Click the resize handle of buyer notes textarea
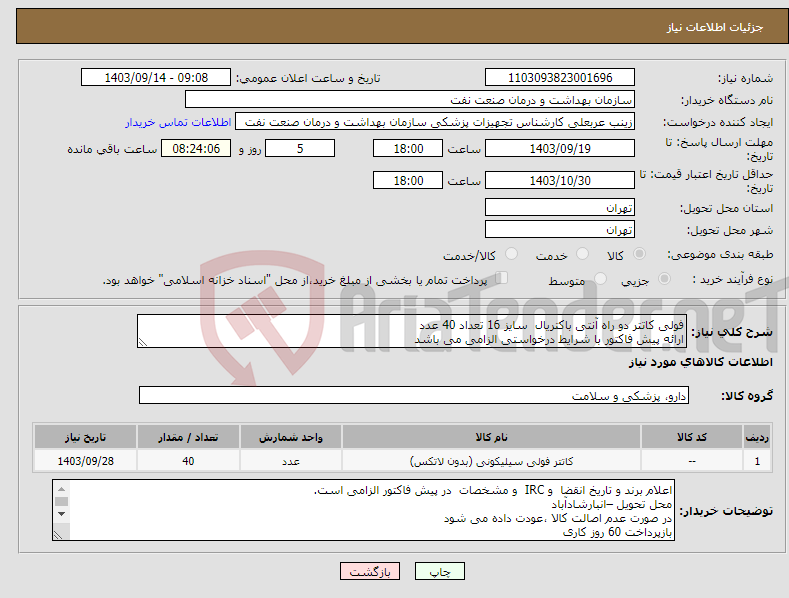Image resolution: width=789 pixels, height=598 pixels. 58,535
